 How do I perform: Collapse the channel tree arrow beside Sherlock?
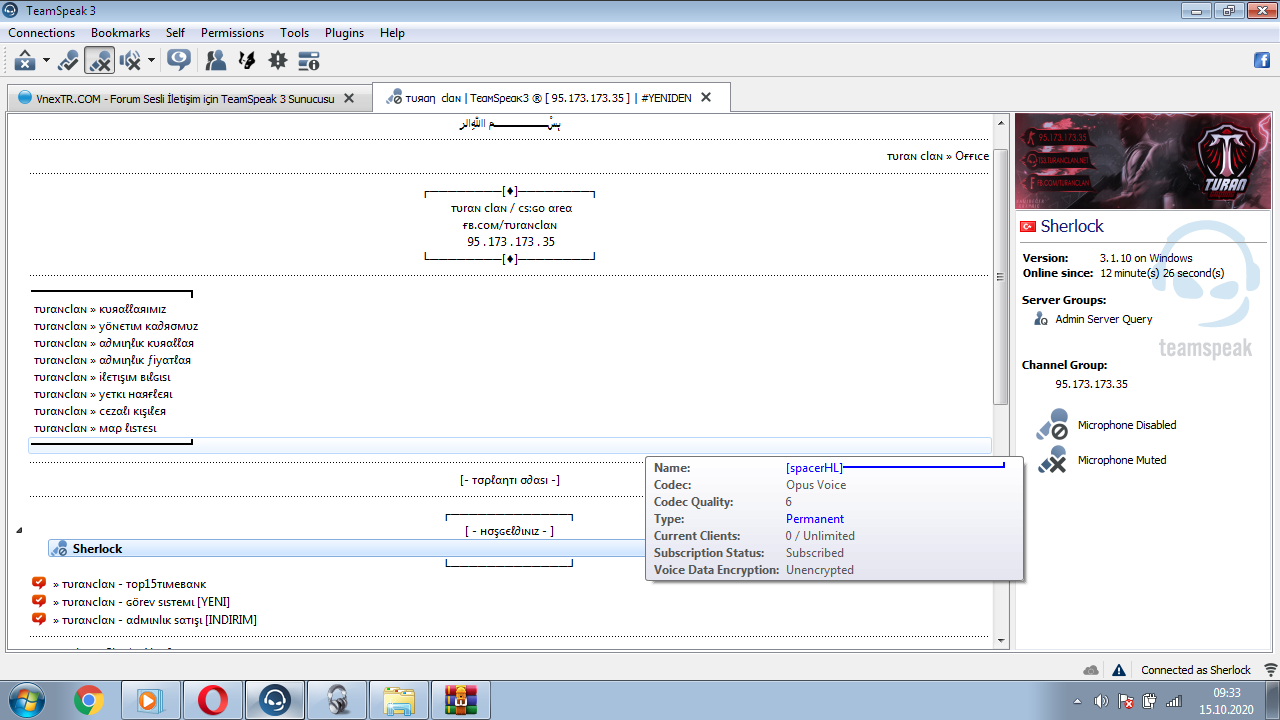pyautogui.click(x=20, y=531)
